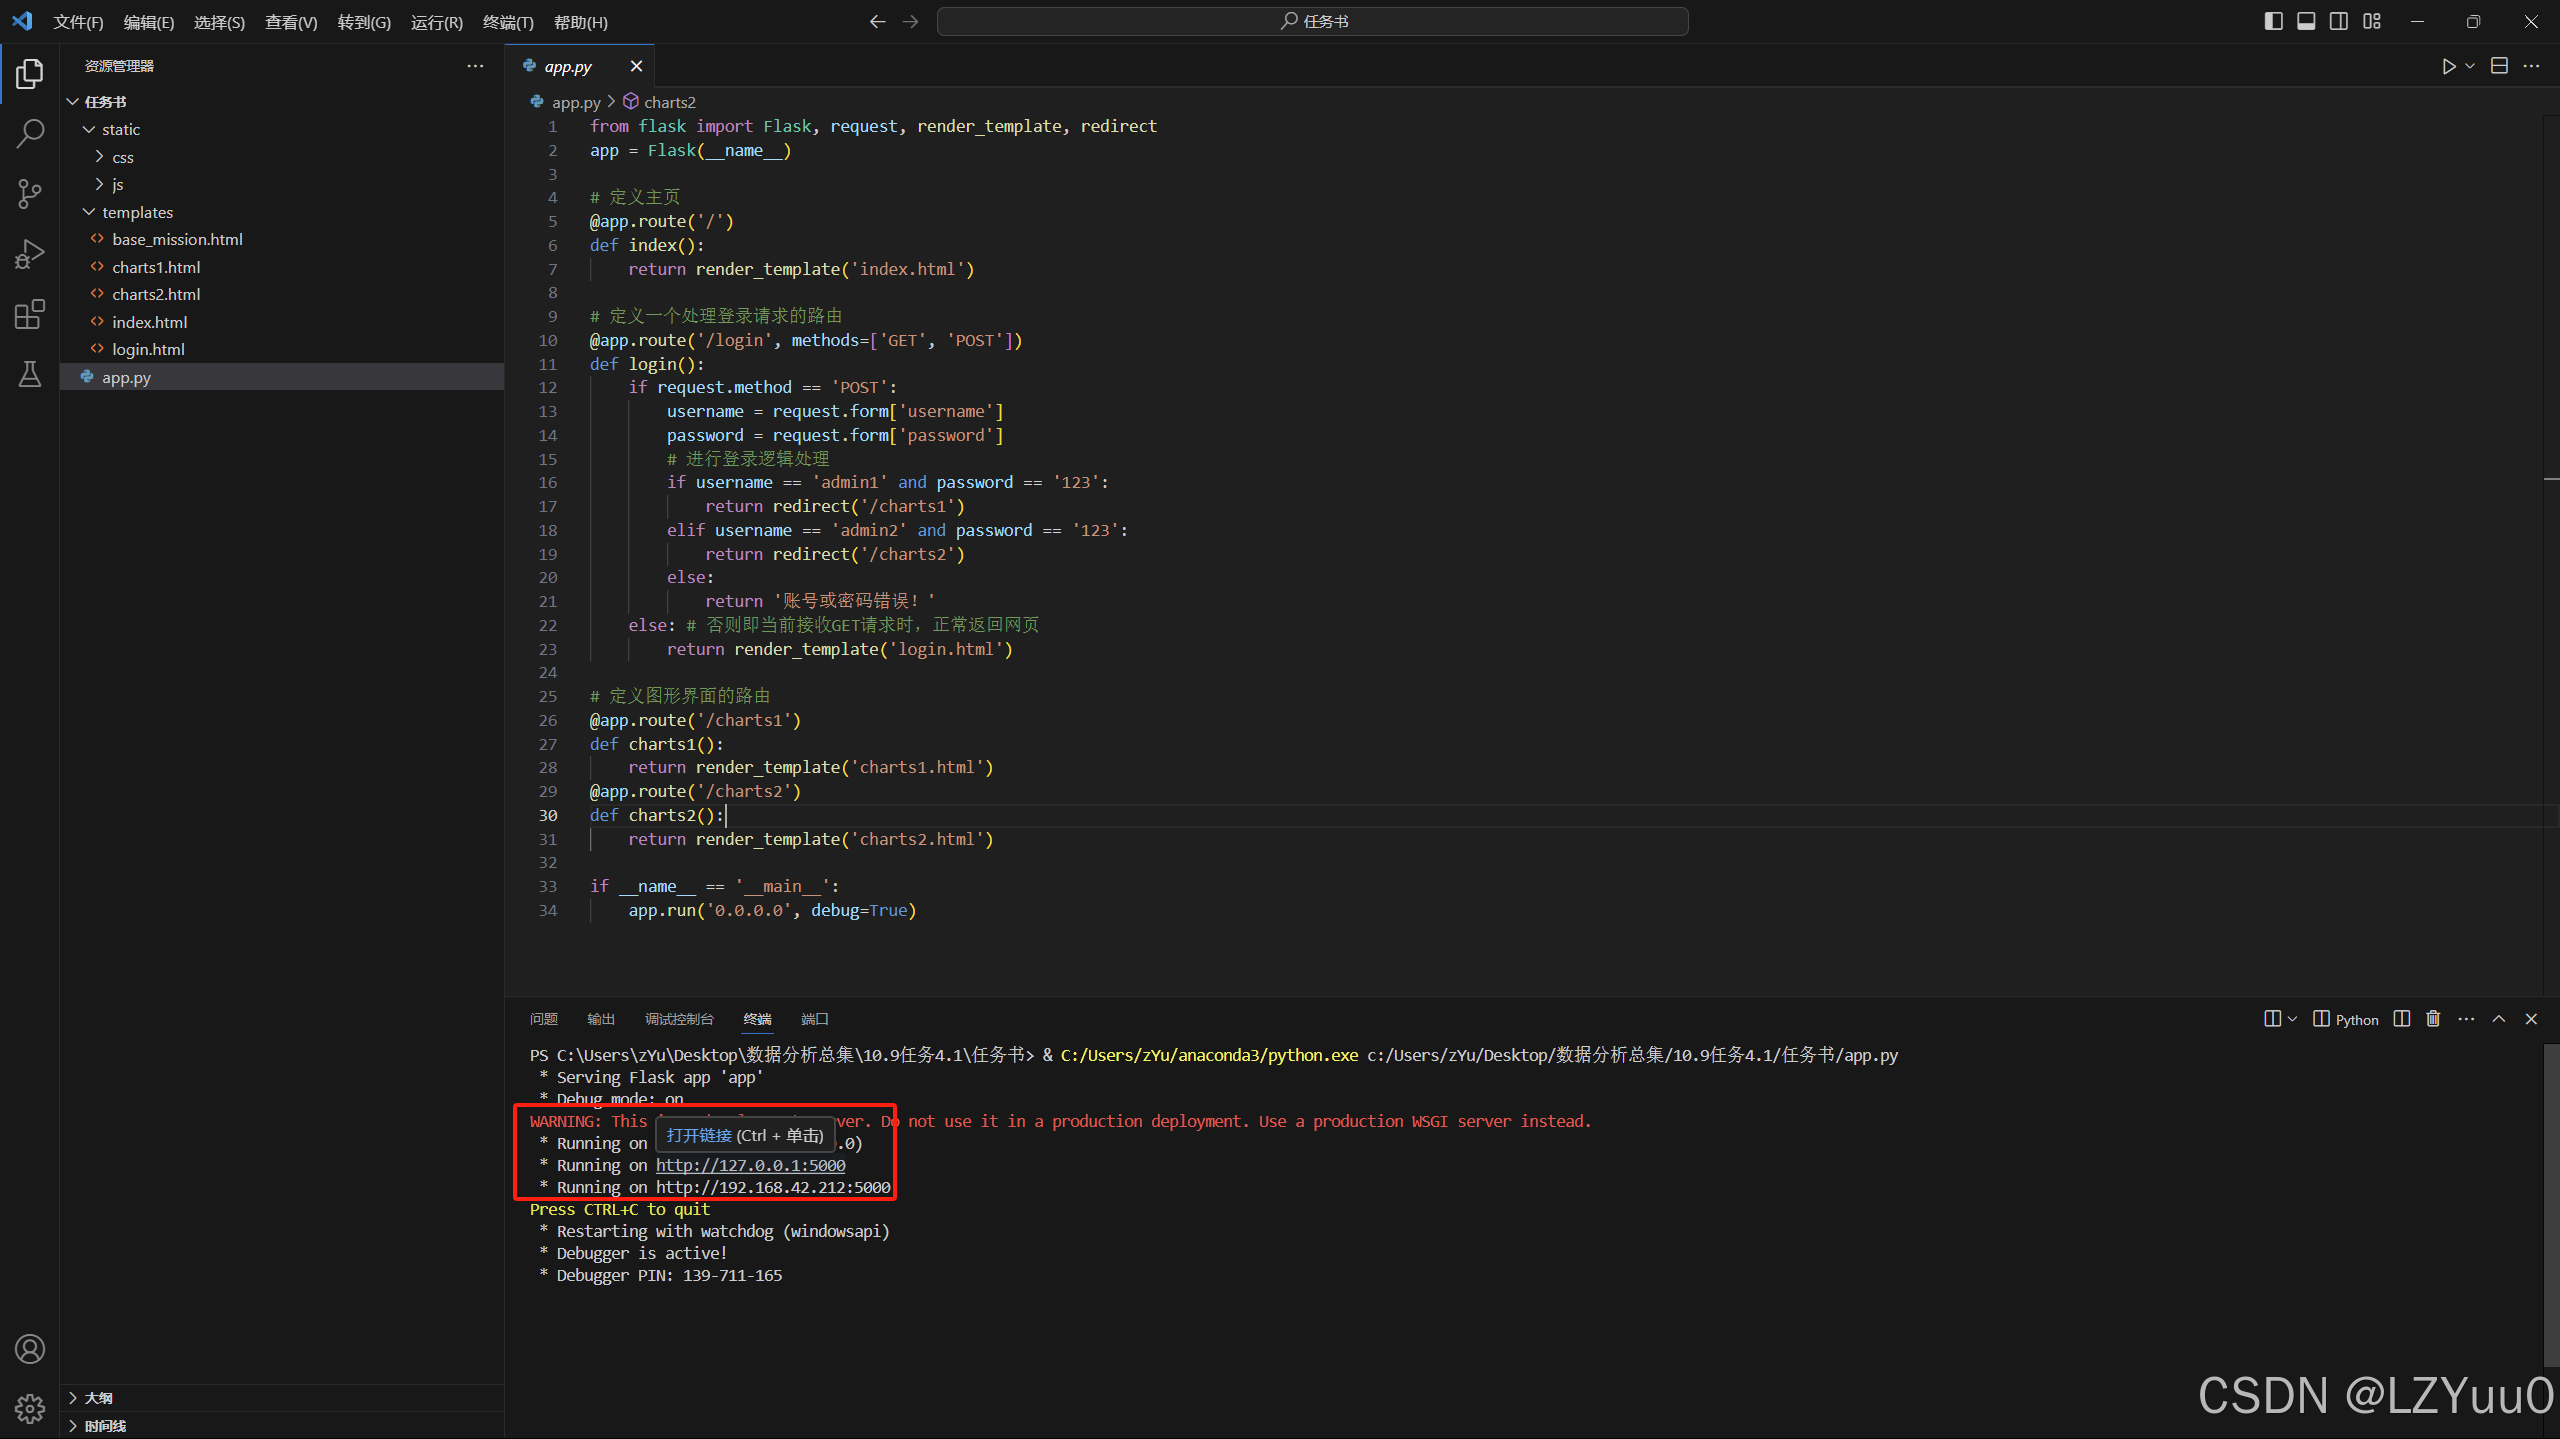2560x1439 pixels.
Task: Open the http://127.0.0.1:5000 link
Action: tap(750, 1165)
